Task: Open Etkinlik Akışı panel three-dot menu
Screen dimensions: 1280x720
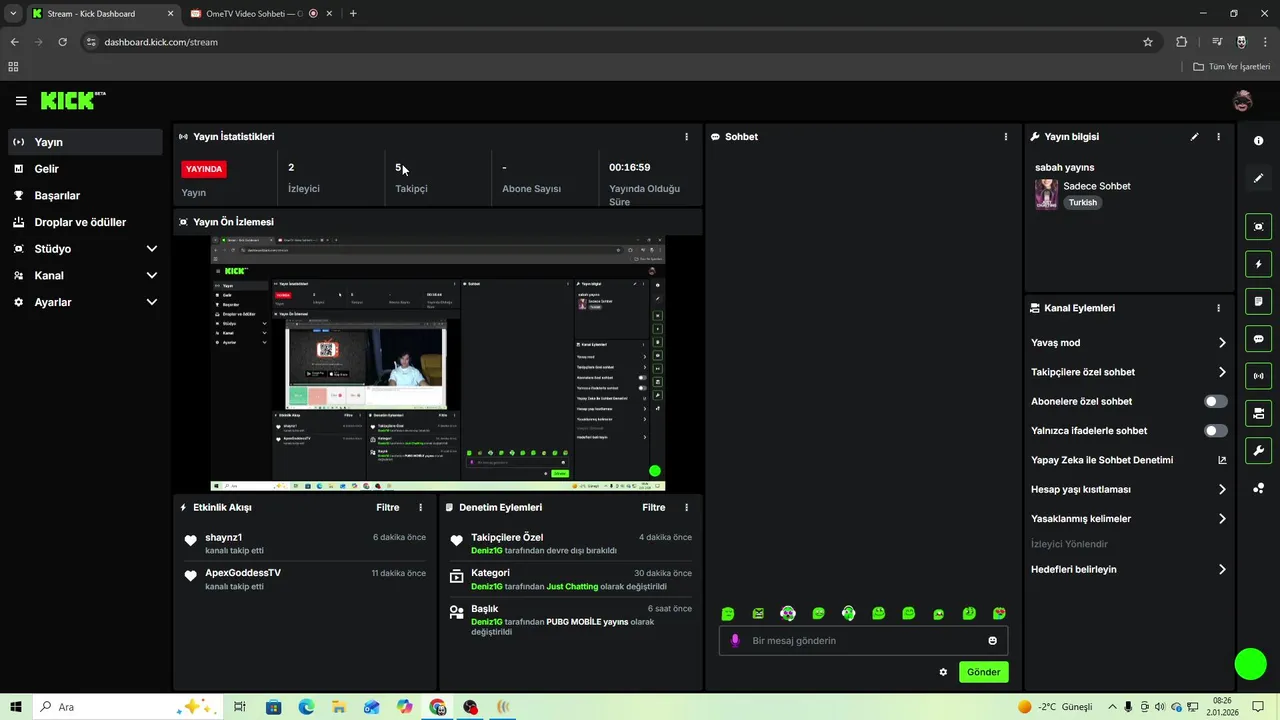Action: click(420, 508)
